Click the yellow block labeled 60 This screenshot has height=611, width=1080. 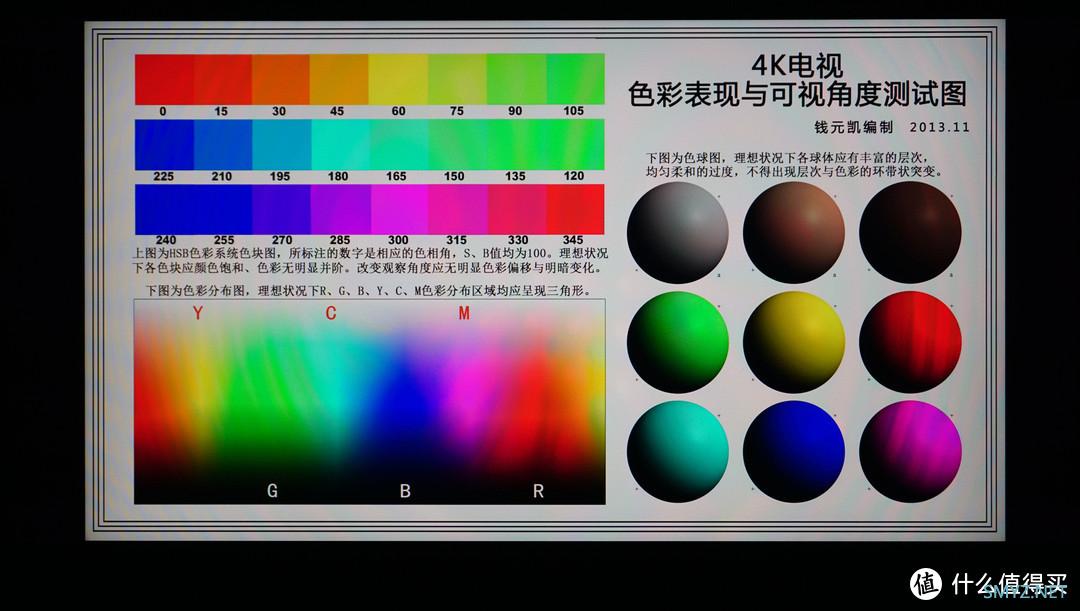pyautogui.click(x=398, y=80)
